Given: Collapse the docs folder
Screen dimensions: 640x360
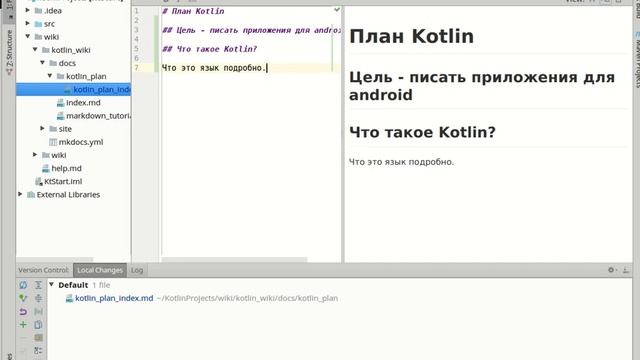Looking at the screenshot, I should pyautogui.click(x=42, y=62).
